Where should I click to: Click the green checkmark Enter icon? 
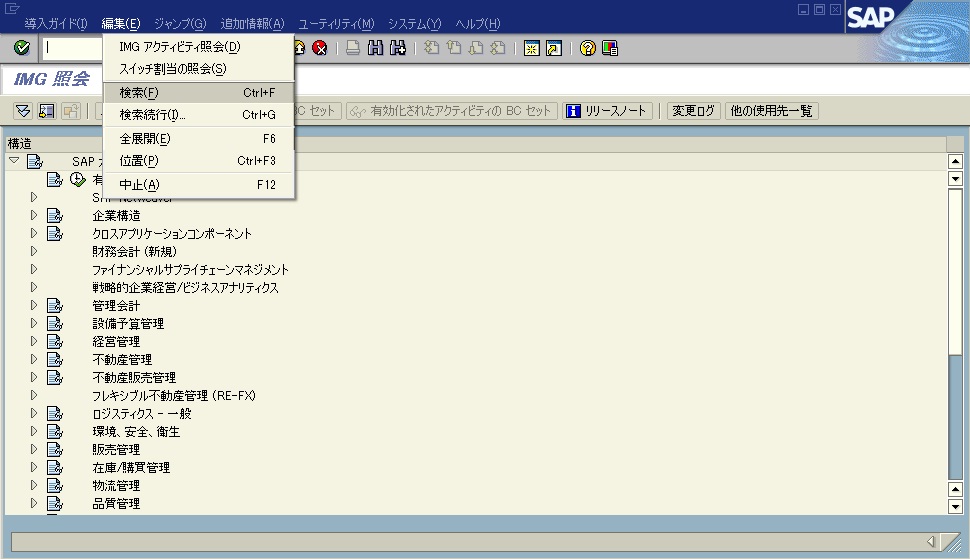point(22,48)
